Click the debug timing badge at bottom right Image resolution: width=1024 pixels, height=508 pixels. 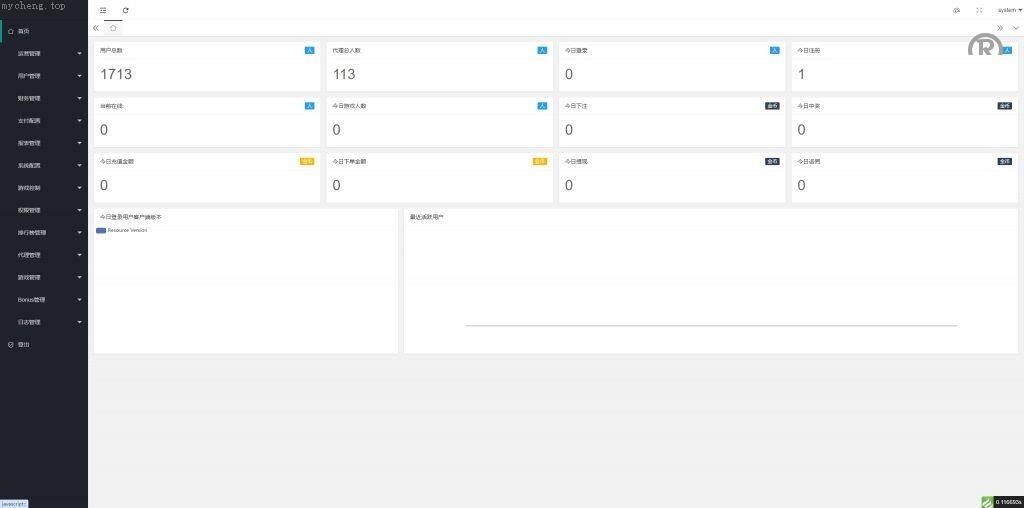(1000, 501)
